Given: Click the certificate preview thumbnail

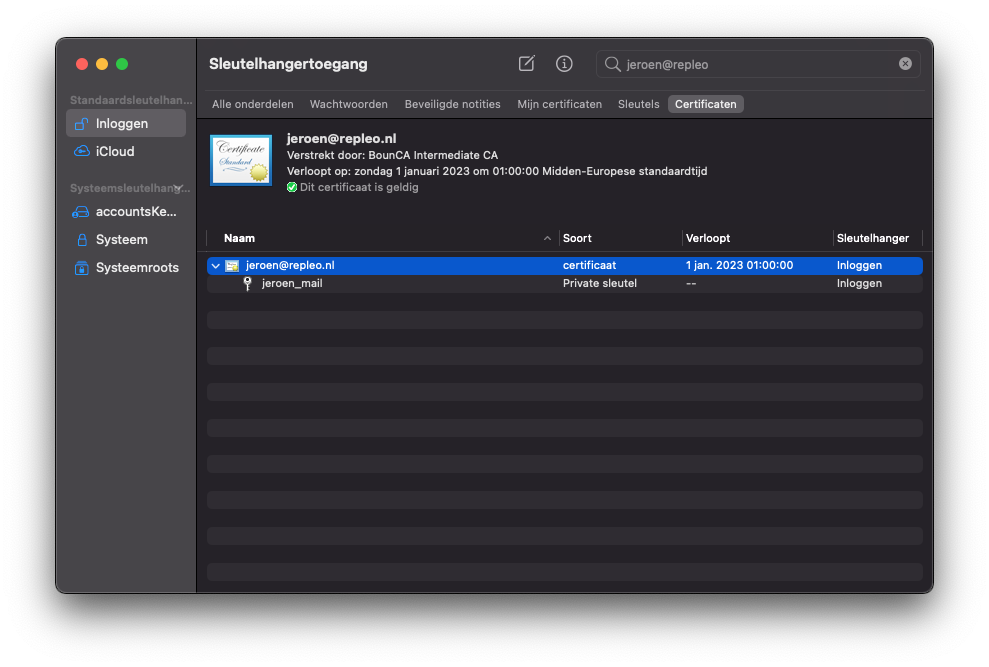Looking at the screenshot, I should point(240,159).
